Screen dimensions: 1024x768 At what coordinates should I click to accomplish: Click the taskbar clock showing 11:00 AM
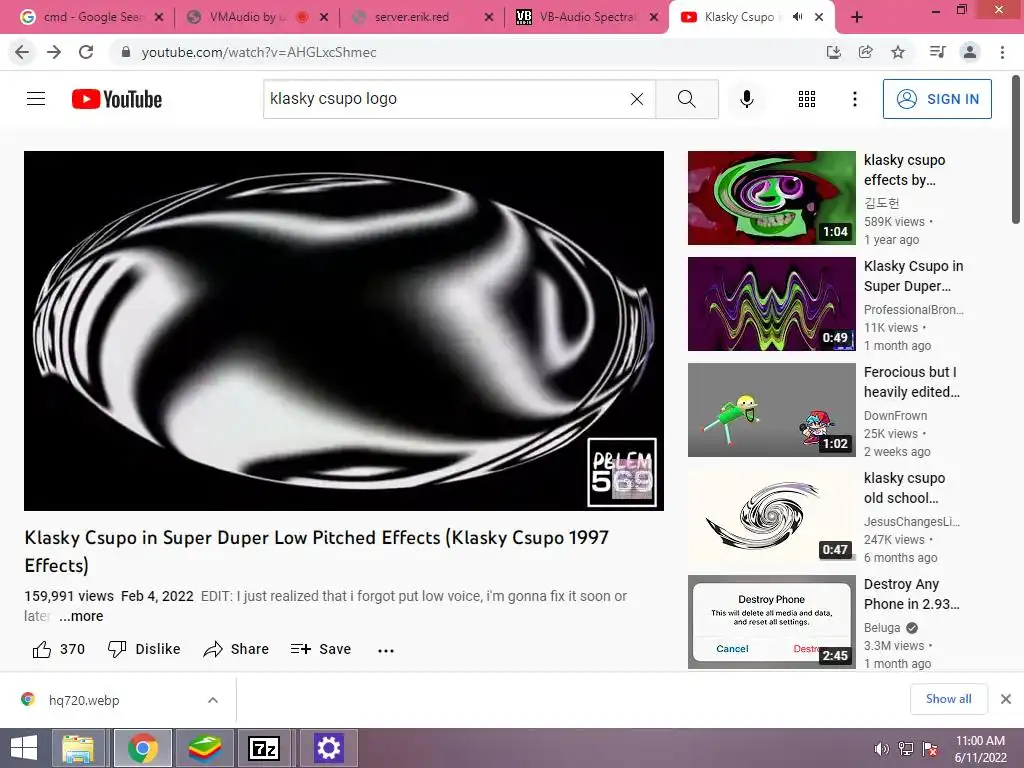point(980,749)
